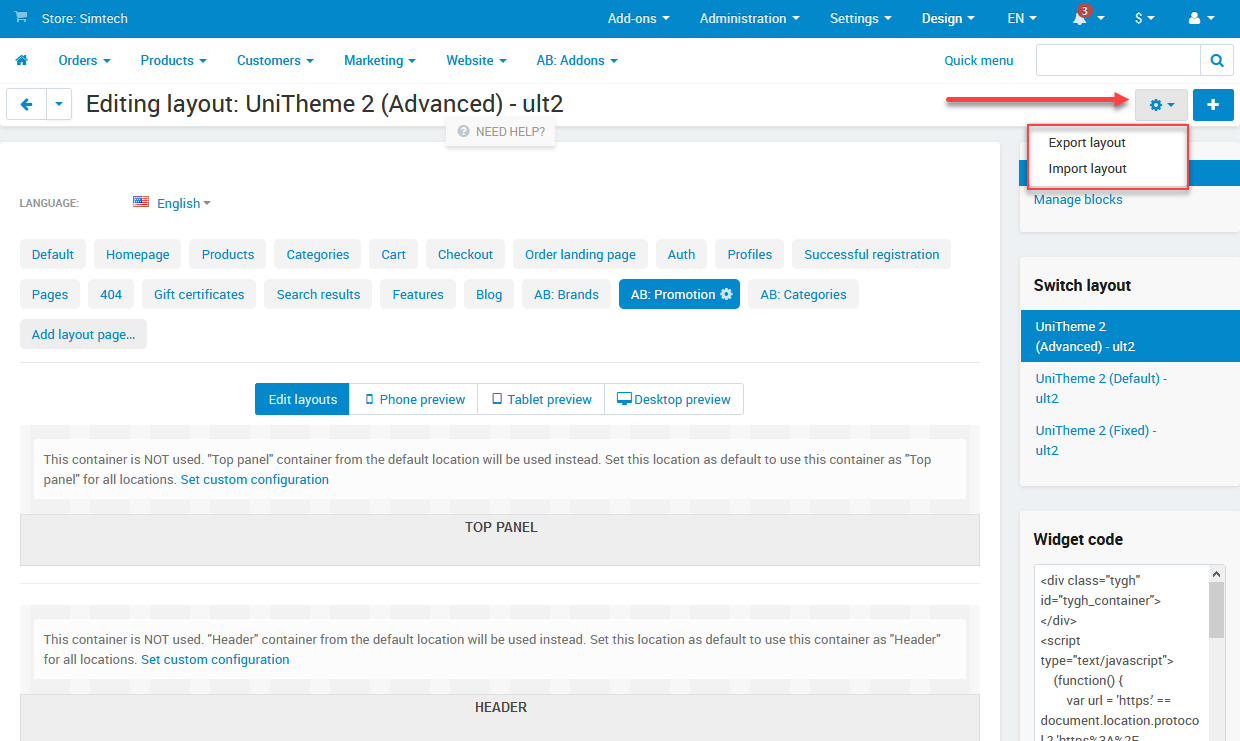The height and width of the screenshot is (741, 1240).
Task: Open the gear settings menu button
Action: pyautogui.click(x=1160, y=104)
